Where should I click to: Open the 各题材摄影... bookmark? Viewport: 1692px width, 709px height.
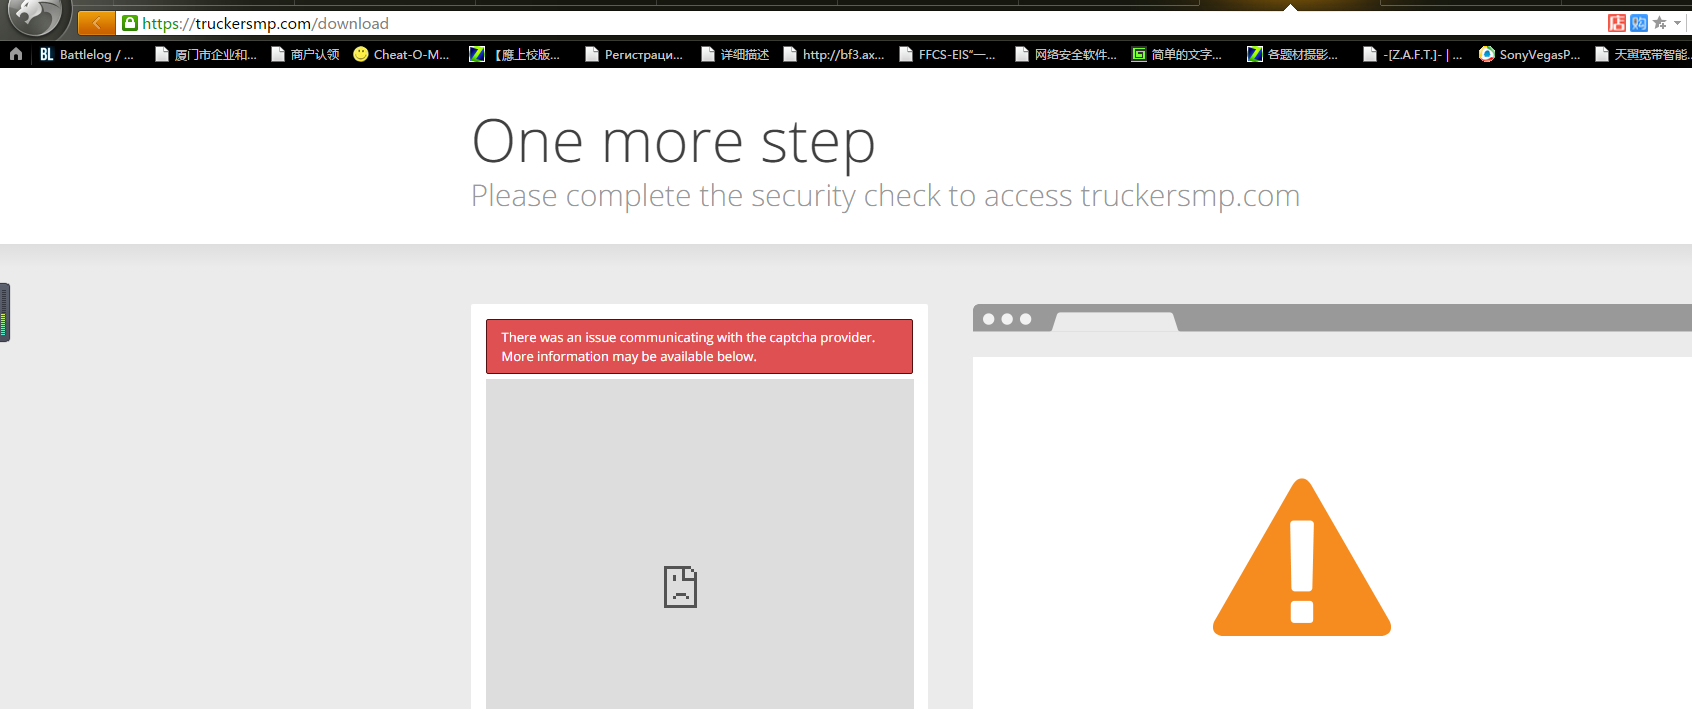pyautogui.click(x=1292, y=54)
